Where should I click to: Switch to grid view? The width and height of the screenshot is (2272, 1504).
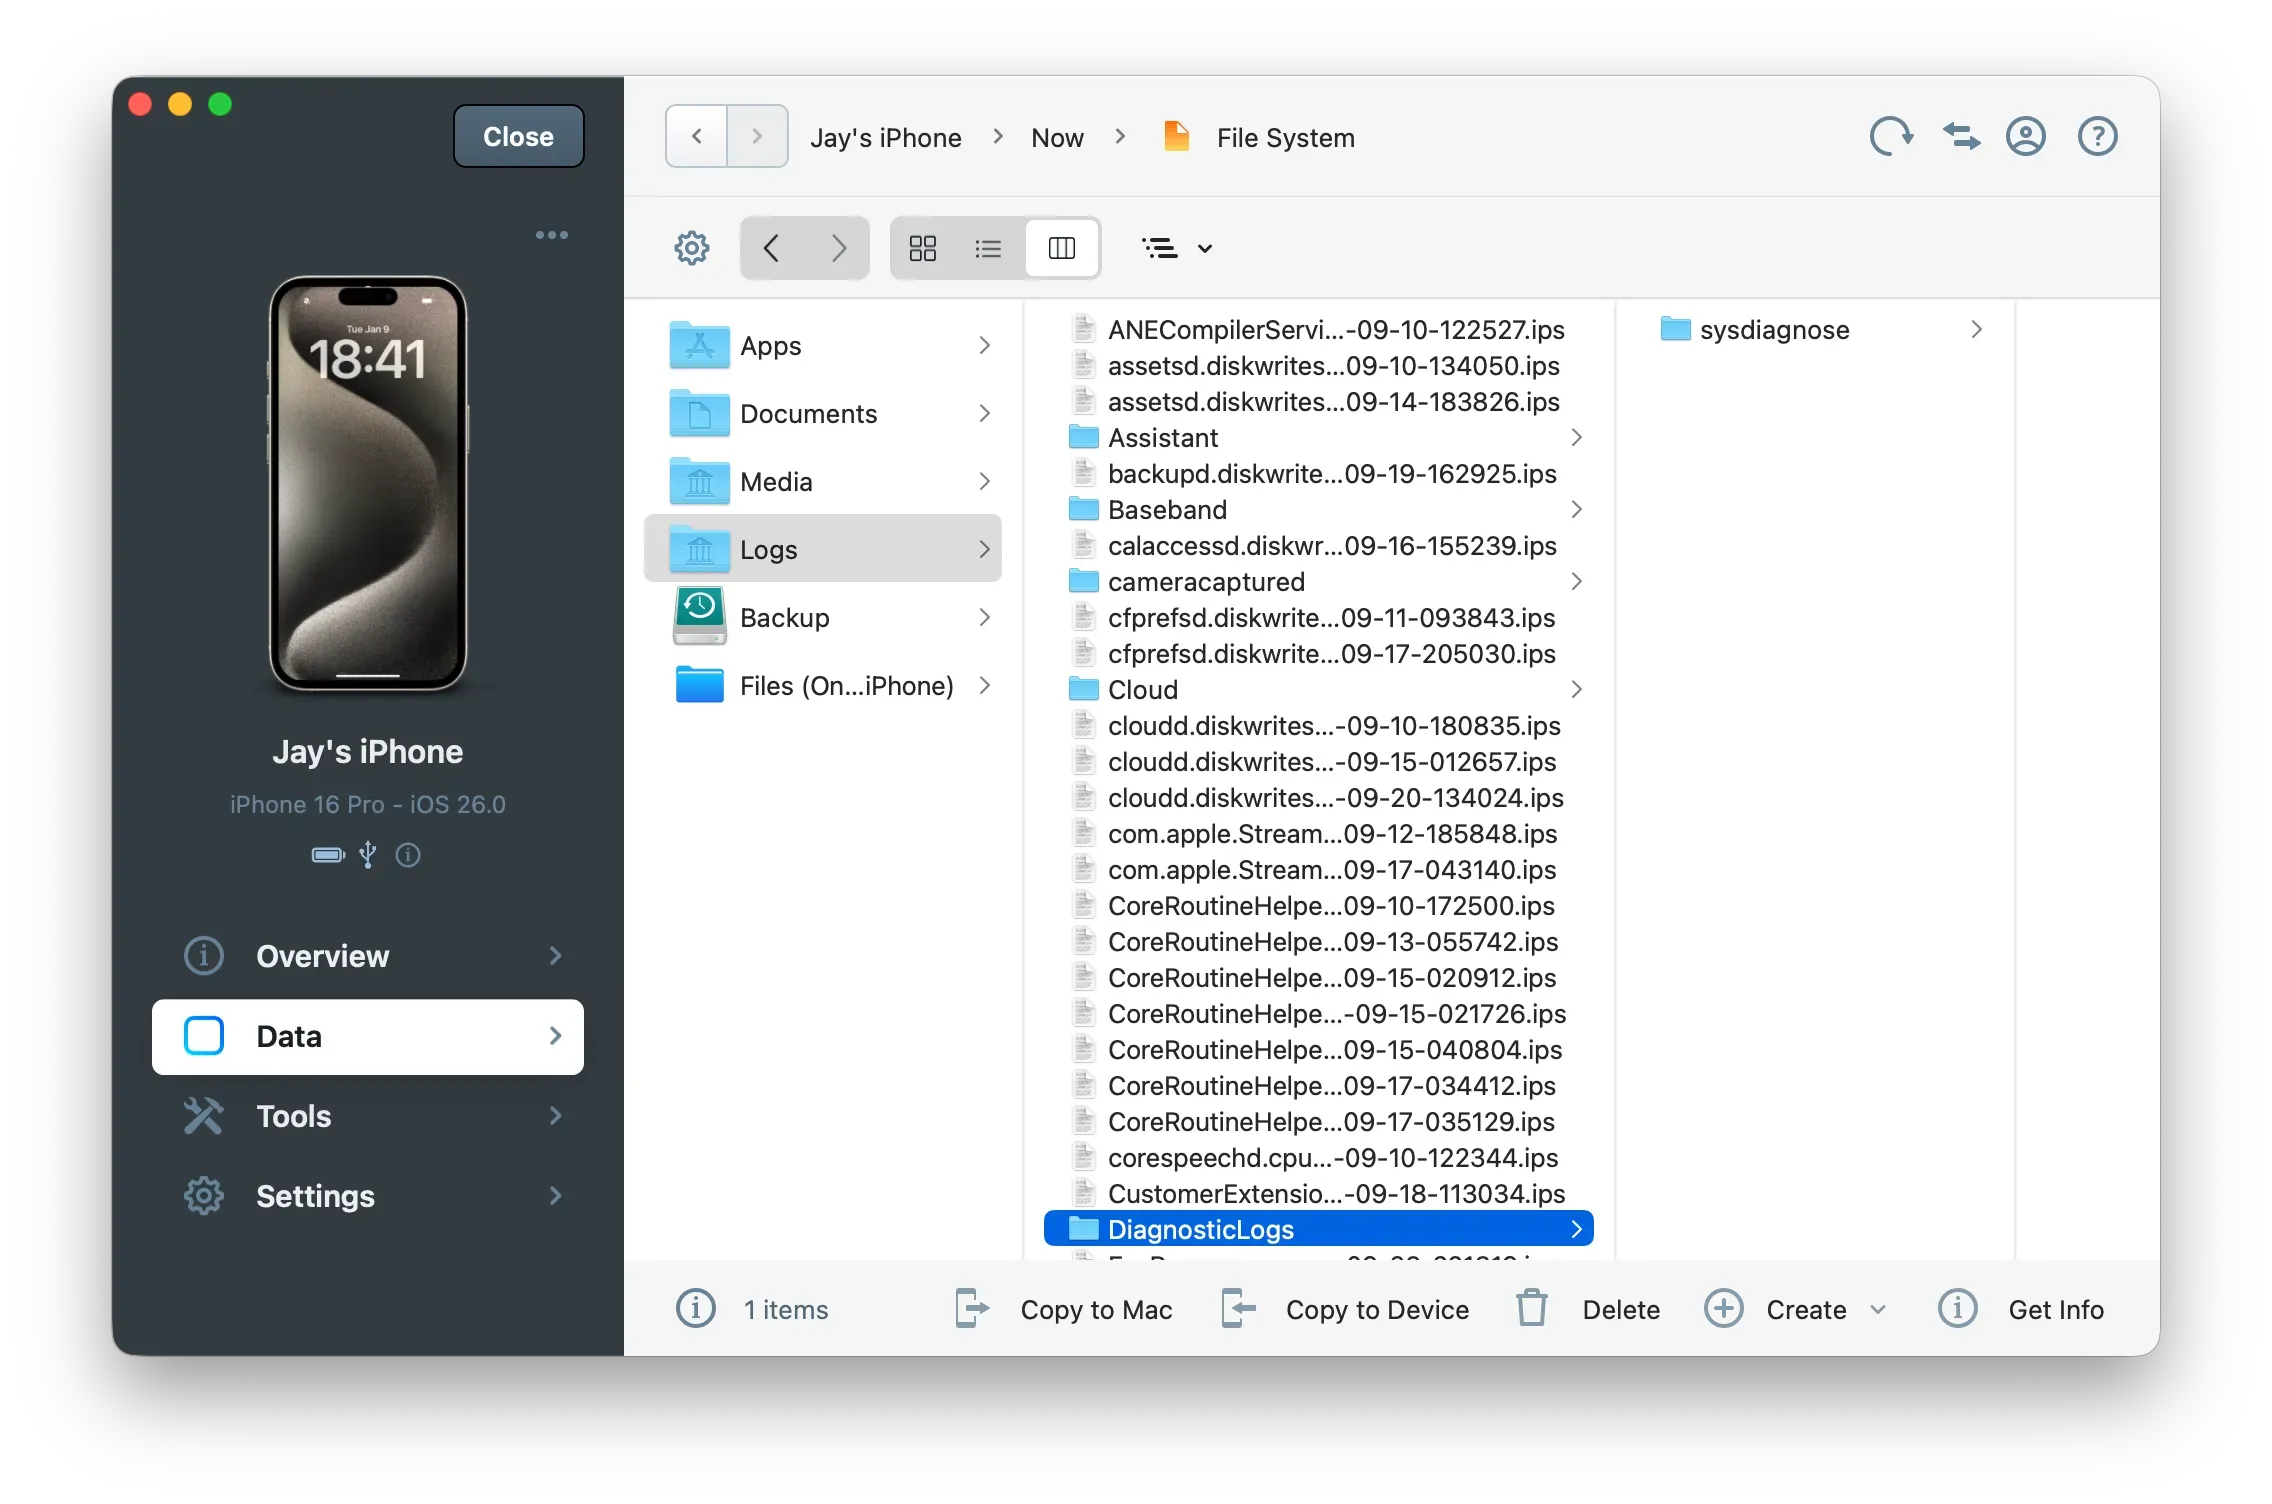(922, 247)
